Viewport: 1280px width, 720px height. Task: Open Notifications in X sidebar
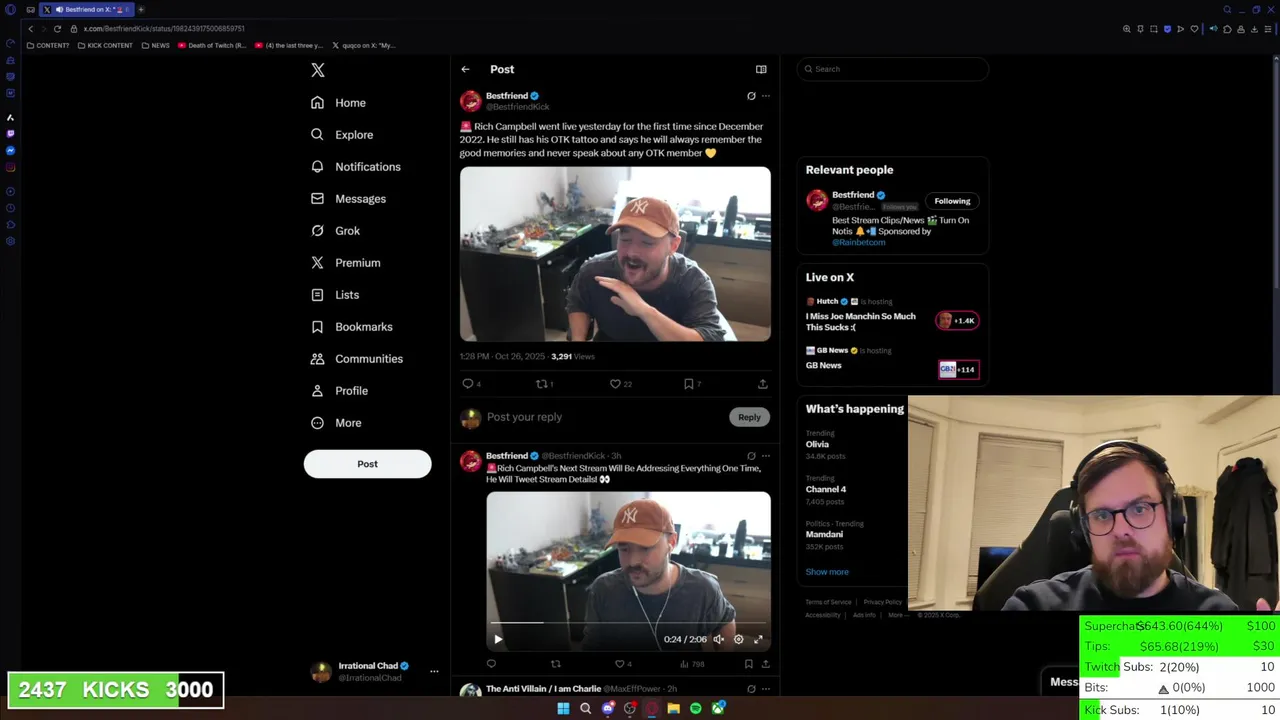355,167
